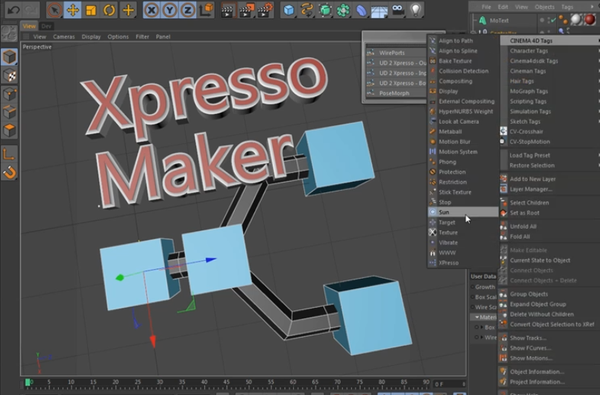Choose the Sun tag from the menu

(x=463, y=212)
